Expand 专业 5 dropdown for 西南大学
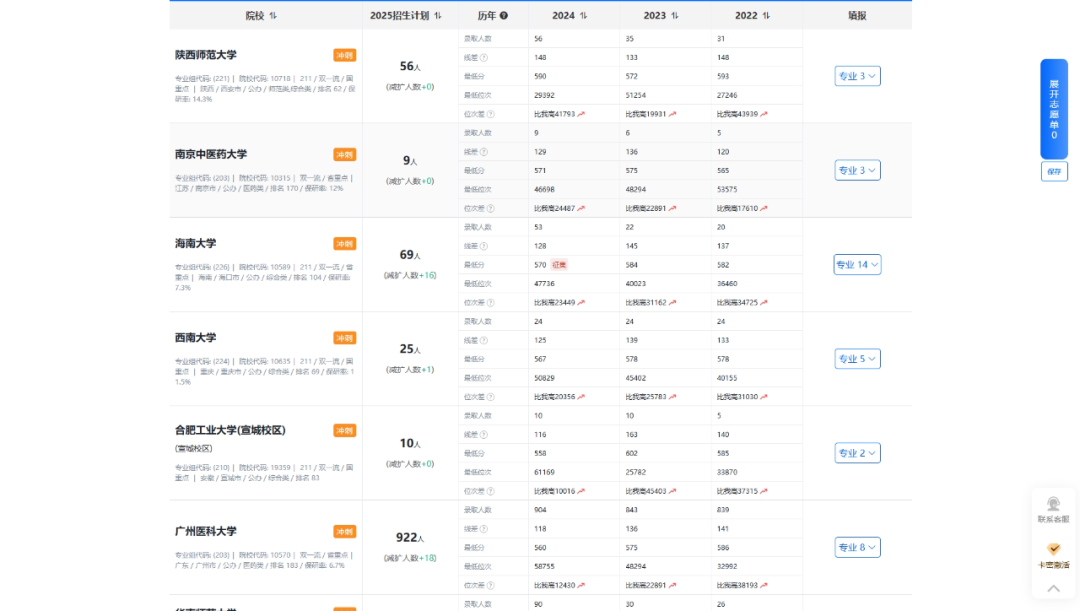The width and height of the screenshot is (1080, 611). click(x=857, y=359)
